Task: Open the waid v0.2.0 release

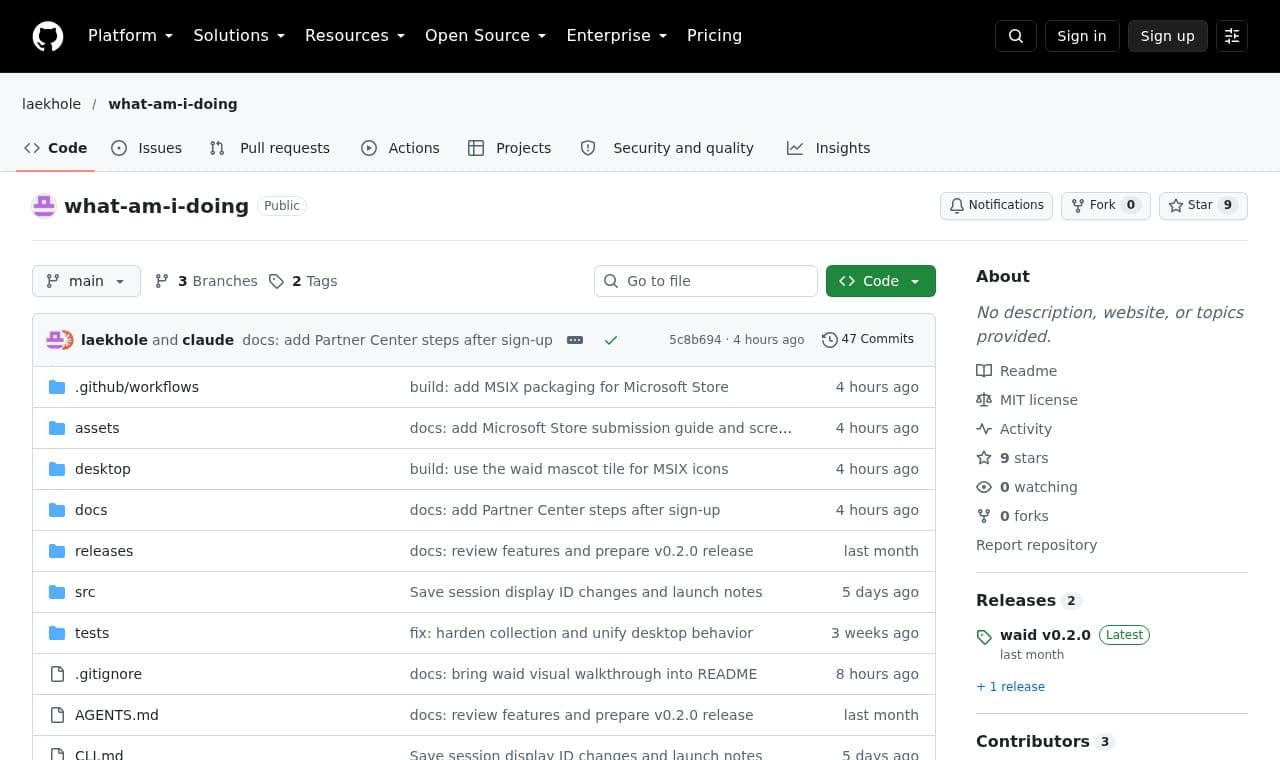Action: 1045,635
